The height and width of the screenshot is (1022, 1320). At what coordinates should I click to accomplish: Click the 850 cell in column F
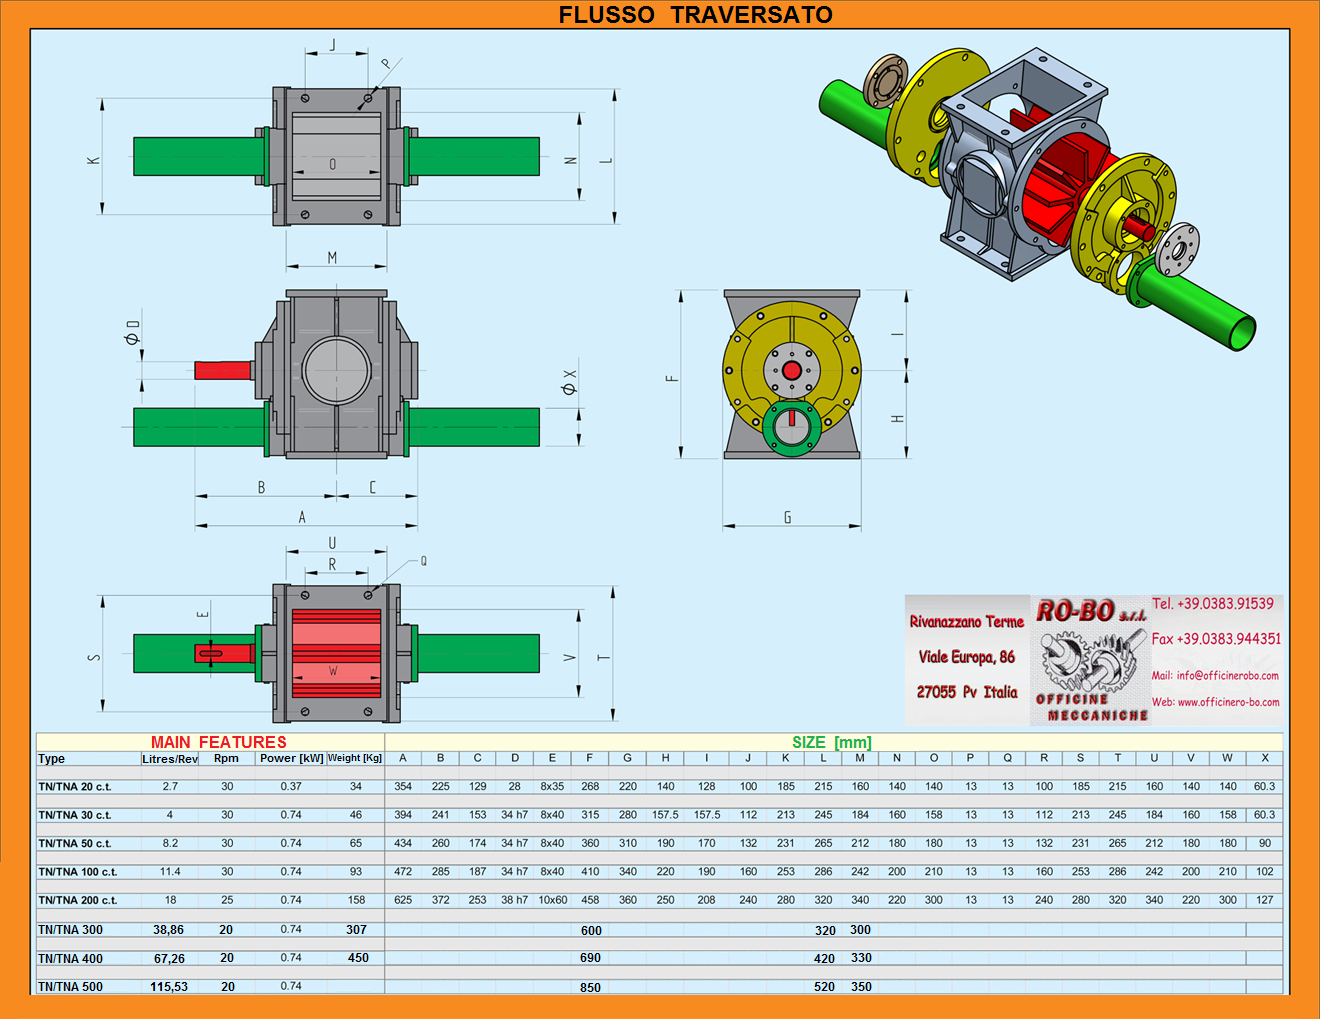tap(590, 988)
